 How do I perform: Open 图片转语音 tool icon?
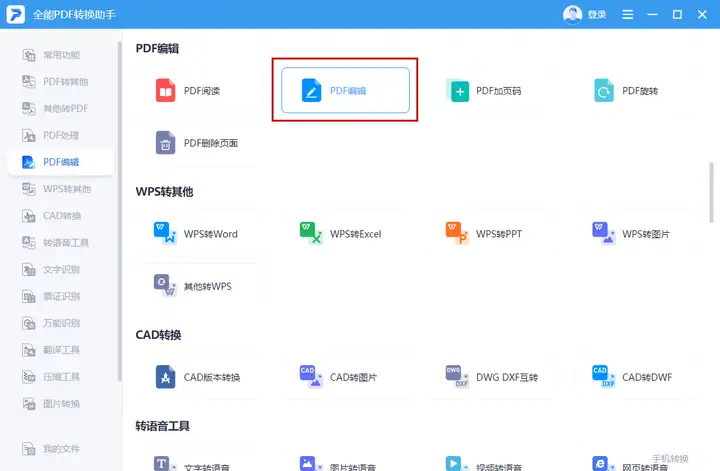pos(310,463)
